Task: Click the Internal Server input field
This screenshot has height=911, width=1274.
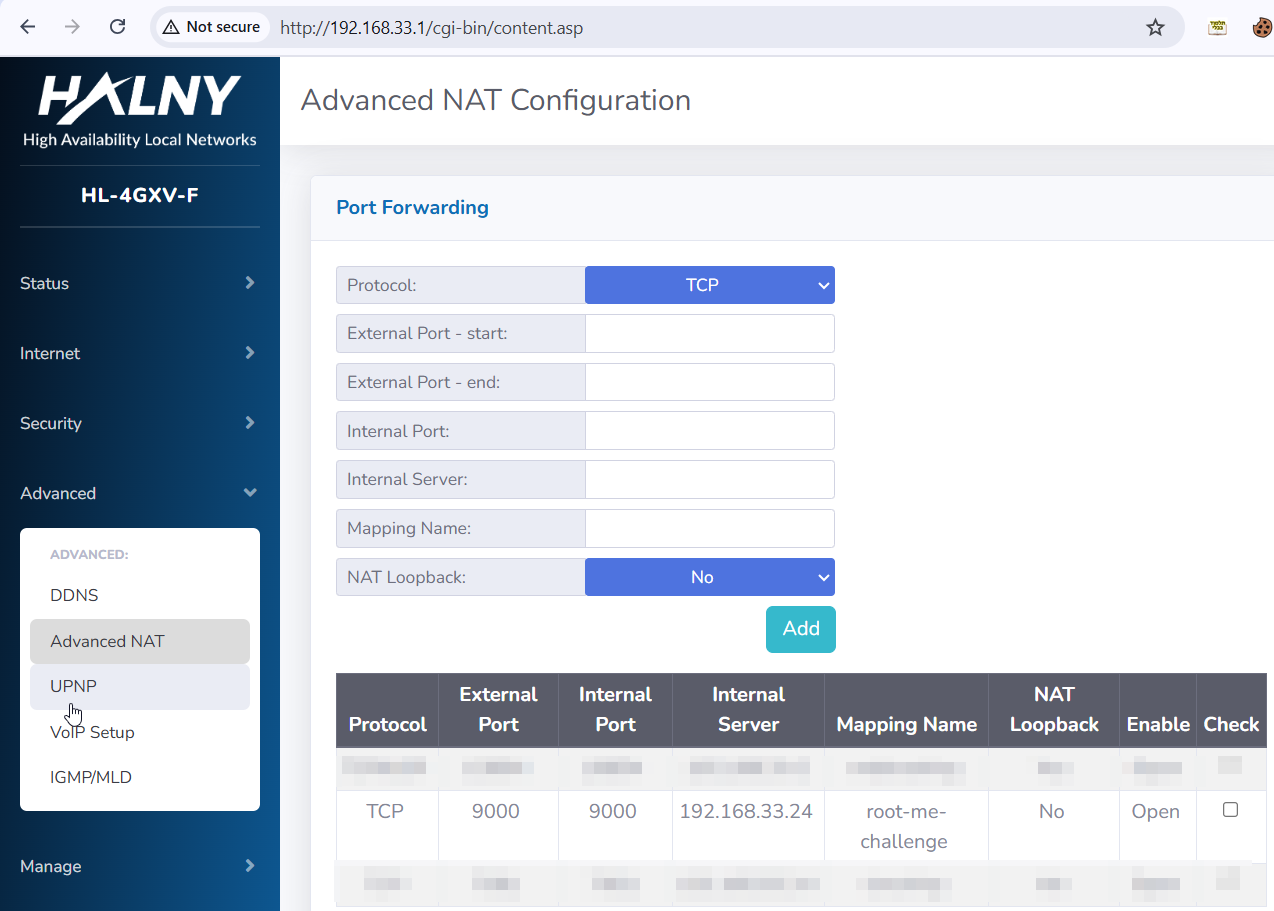Action: pos(709,479)
